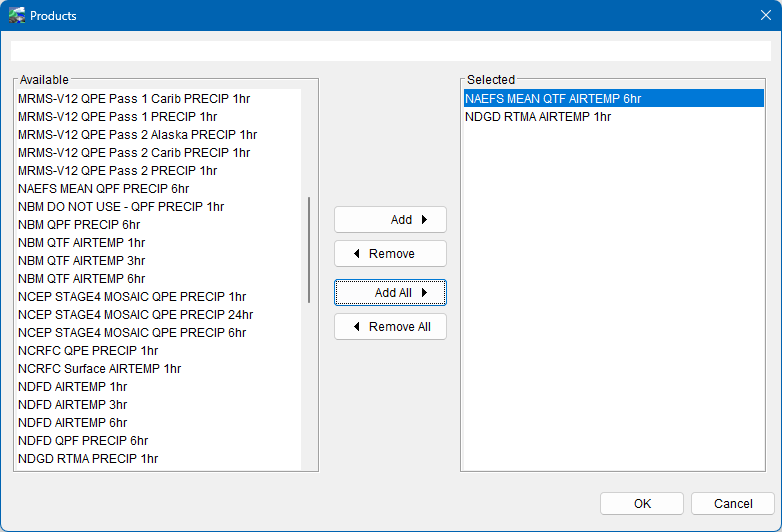Viewport: 782px width, 532px height.
Task: Click the Products app icon in title bar
Action: [16, 15]
